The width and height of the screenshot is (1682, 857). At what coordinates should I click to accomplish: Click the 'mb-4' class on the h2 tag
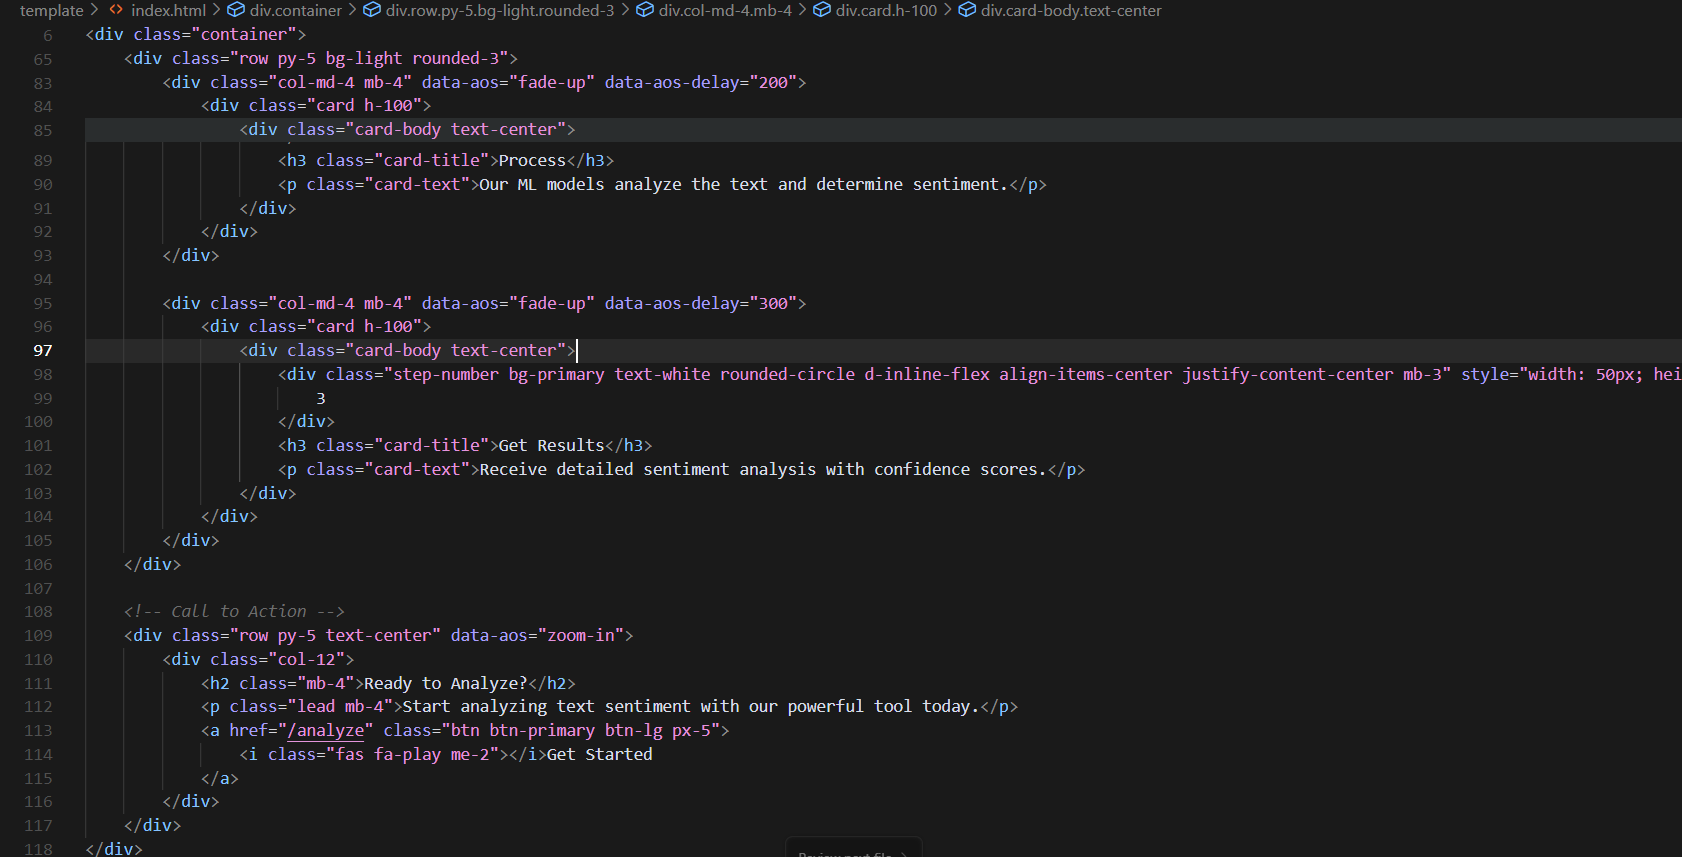coord(326,683)
